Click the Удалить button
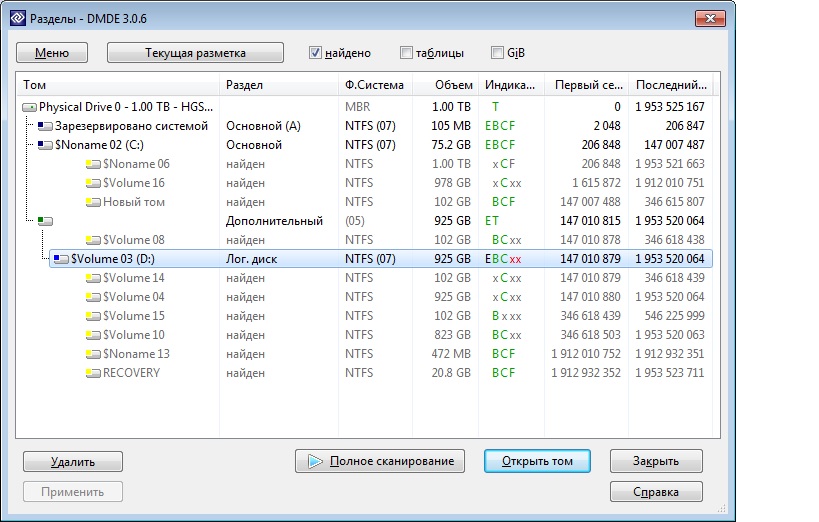 click(x=73, y=462)
